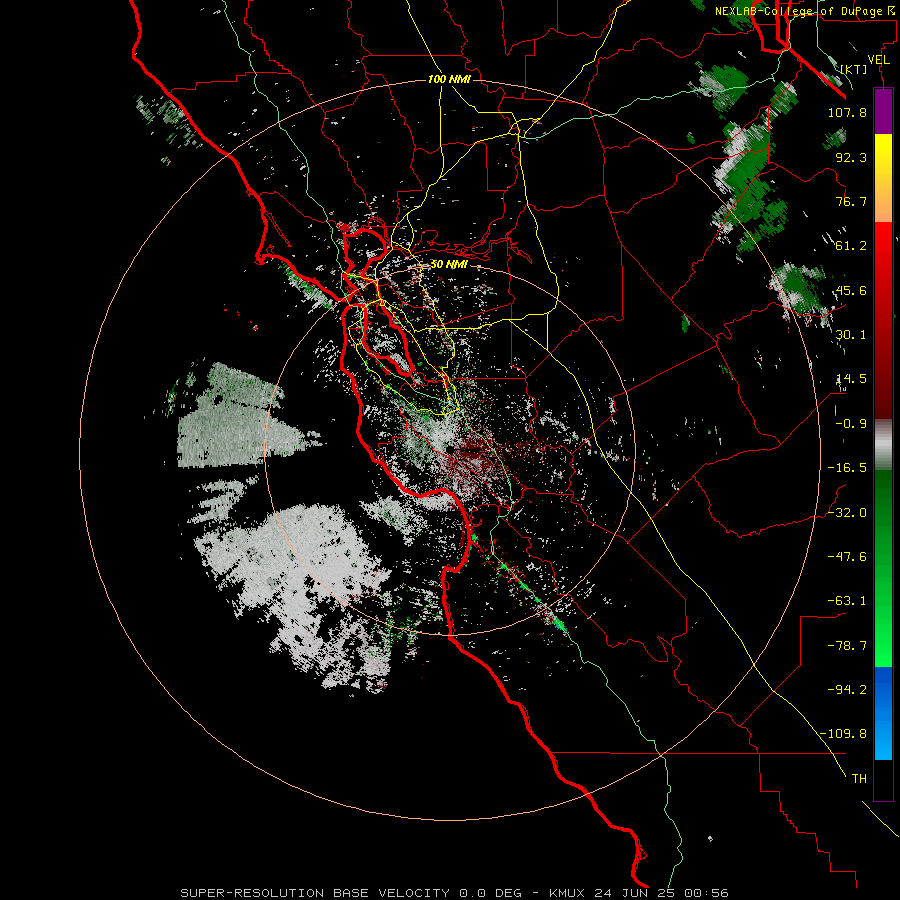The height and width of the screenshot is (900, 900).
Task: Click the -47.6 scale value
Action: [x=847, y=557]
